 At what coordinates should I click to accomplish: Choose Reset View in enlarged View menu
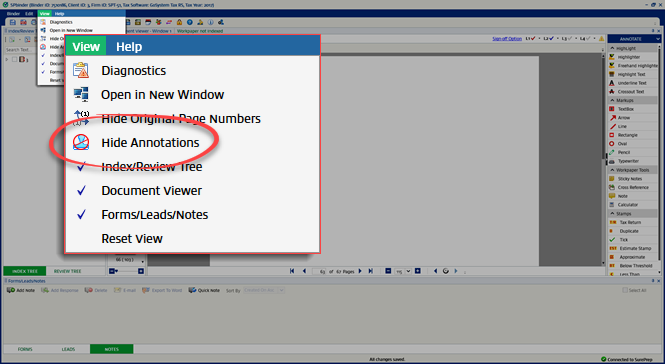[x=132, y=238]
